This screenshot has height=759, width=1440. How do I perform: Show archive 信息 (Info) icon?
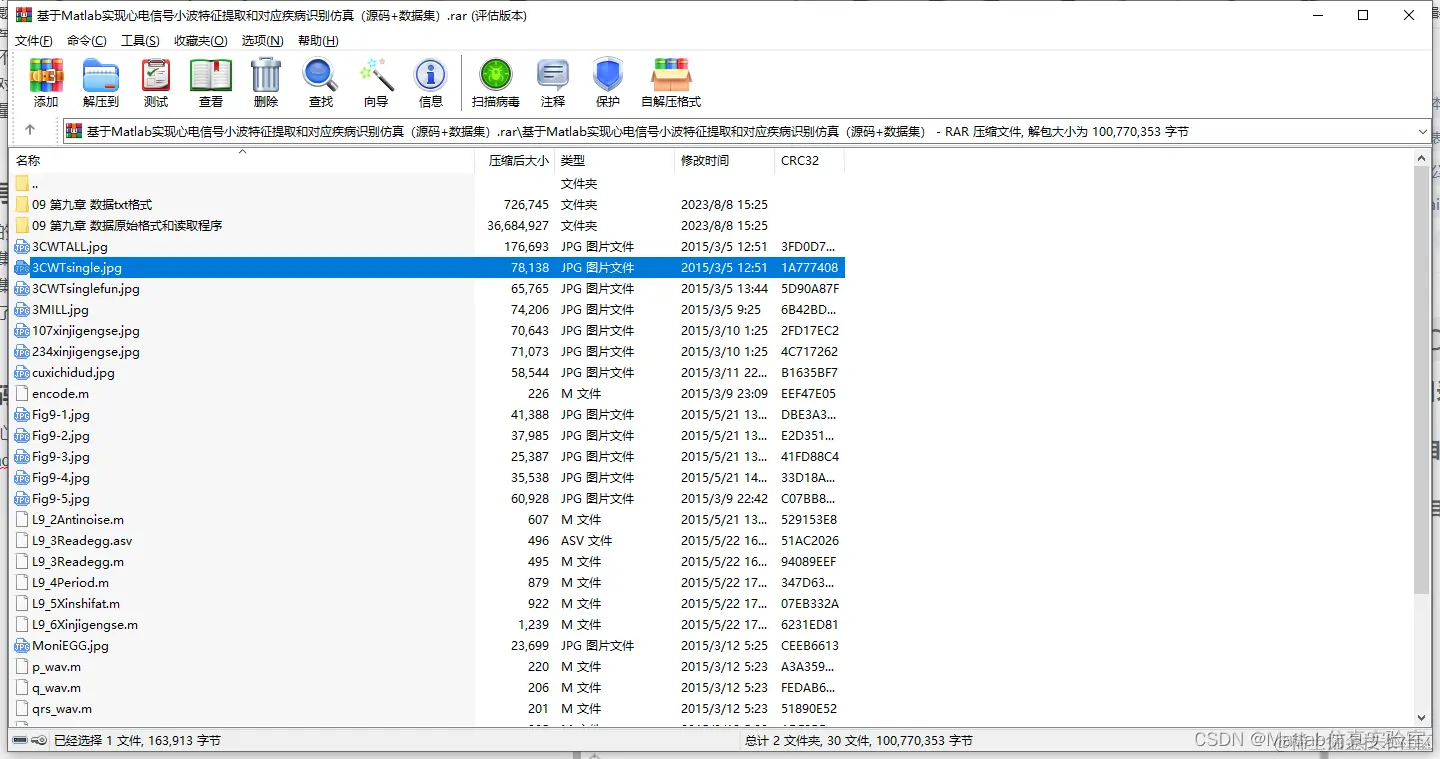pyautogui.click(x=430, y=82)
